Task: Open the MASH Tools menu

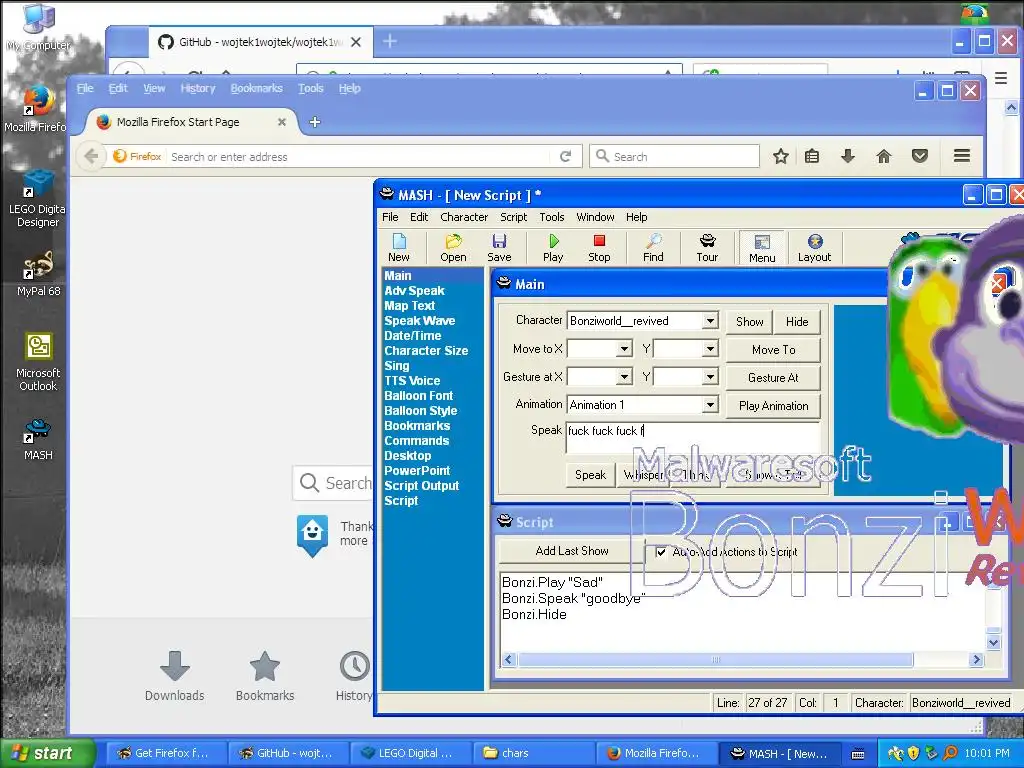Action: (x=552, y=217)
